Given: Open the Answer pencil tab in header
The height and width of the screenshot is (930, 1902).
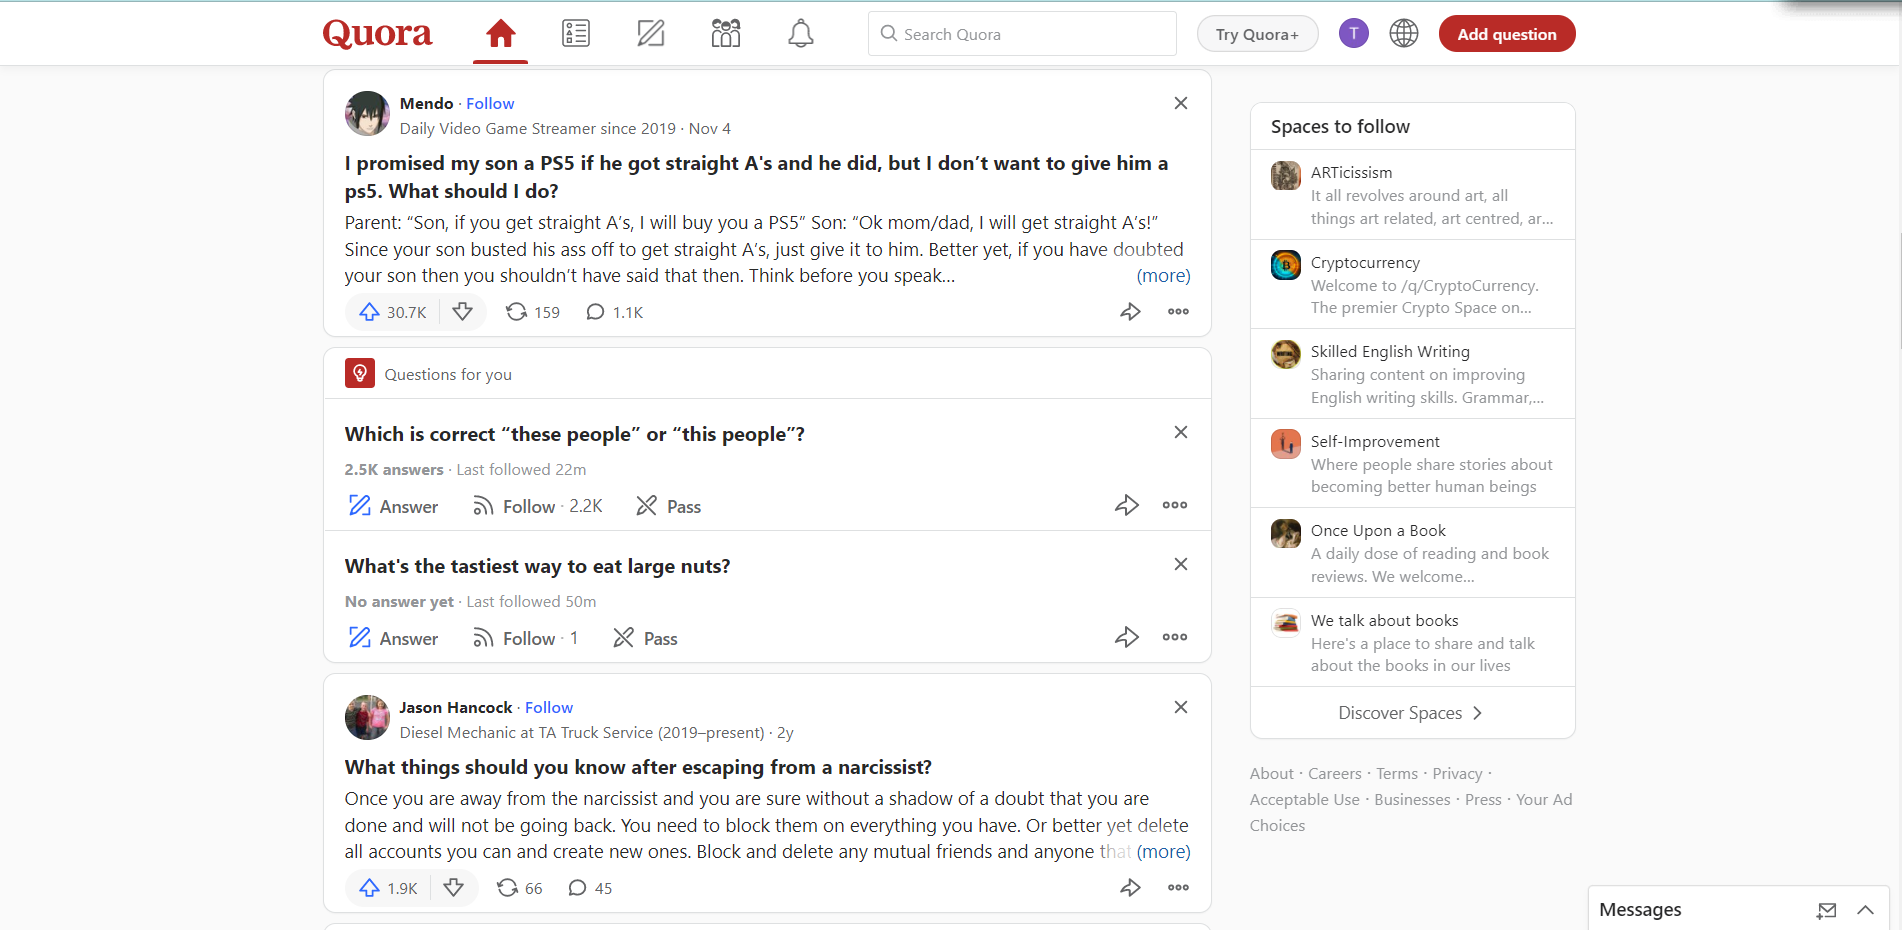Looking at the screenshot, I should [x=651, y=34].
